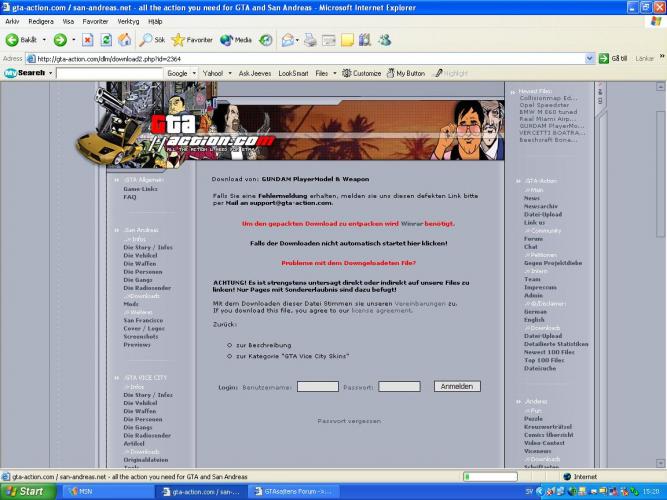Click 'Probleme mit dem Downgeloadeten File?' link

[x=348, y=263]
